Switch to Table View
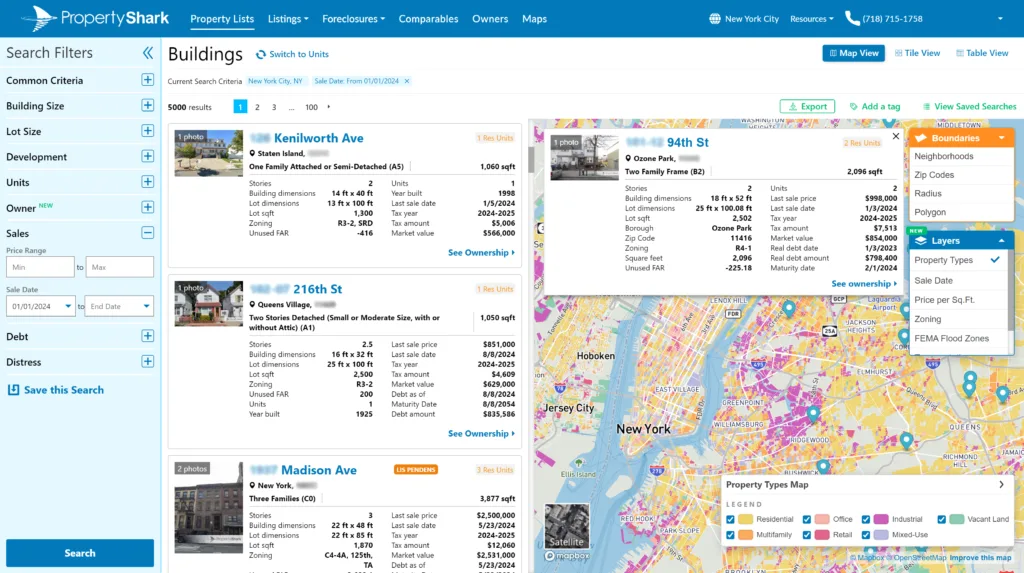The width and height of the screenshot is (1024, 573). tap(981, 53)
